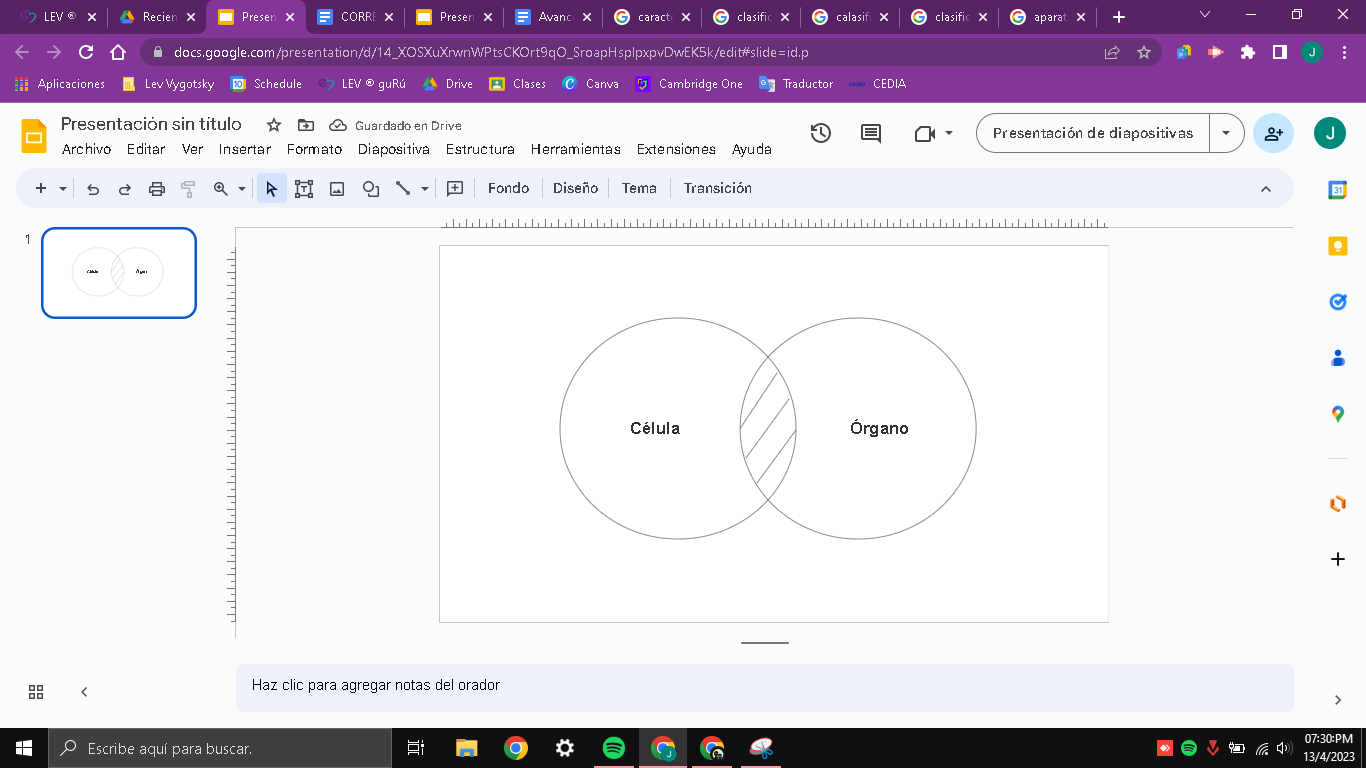1366x768 pixels.
Task: Open the Insertar menu
Action: point(245,149)
